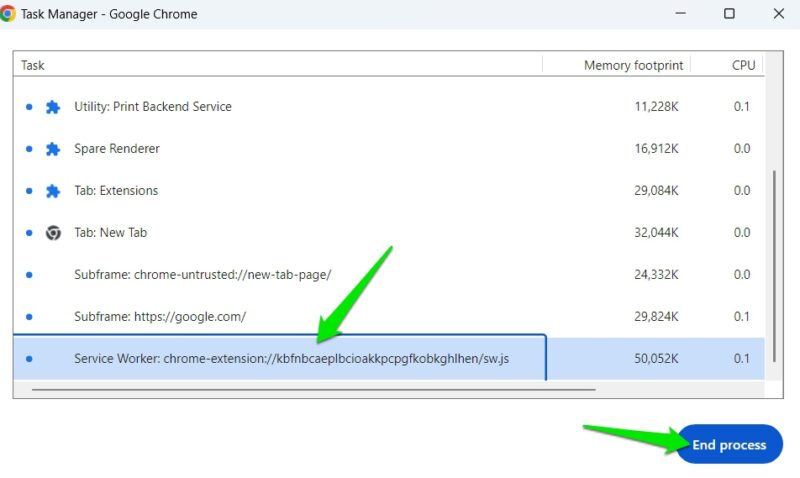Select Utility: Print Backend Service row
800x478 pixels.
[x=389, y=107]
